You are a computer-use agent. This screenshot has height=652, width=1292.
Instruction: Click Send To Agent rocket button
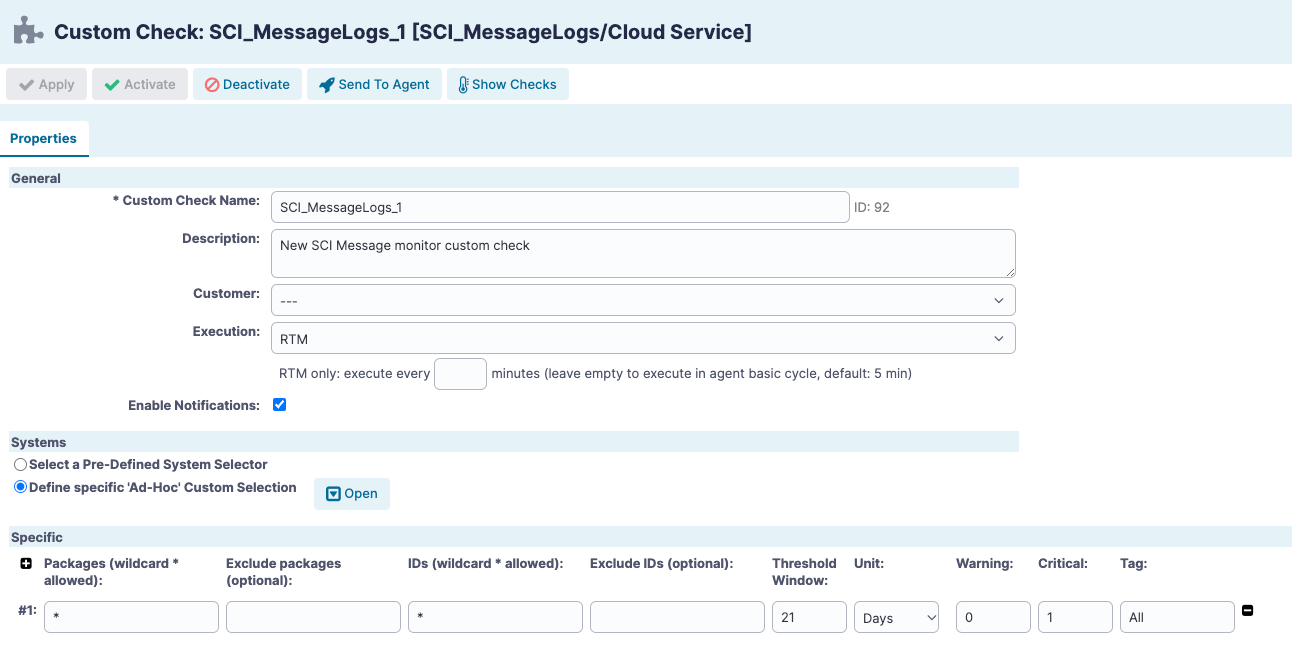click(374, 84)
